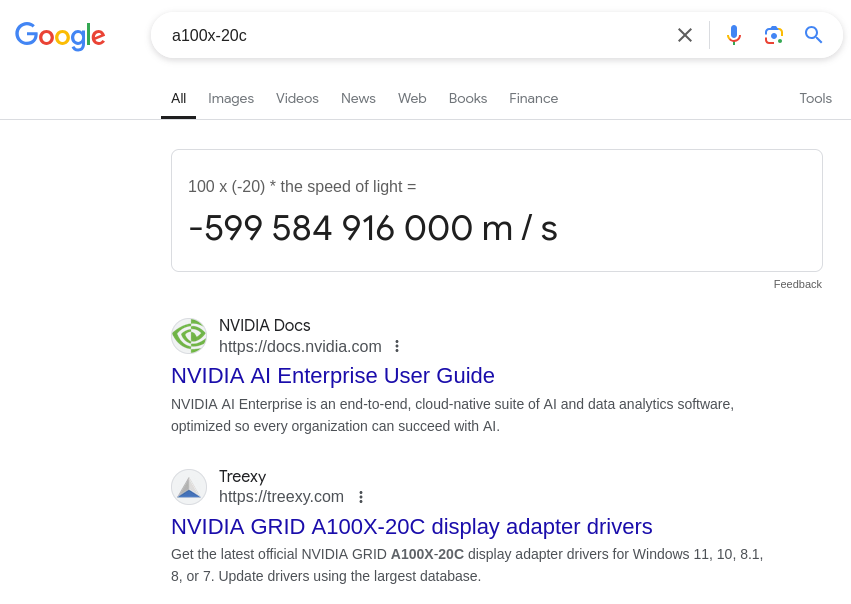Open the NVIDIA GRID A100X-20C drivers result
The height and width of the screenshot is (604, 851).
coord(412,526)
